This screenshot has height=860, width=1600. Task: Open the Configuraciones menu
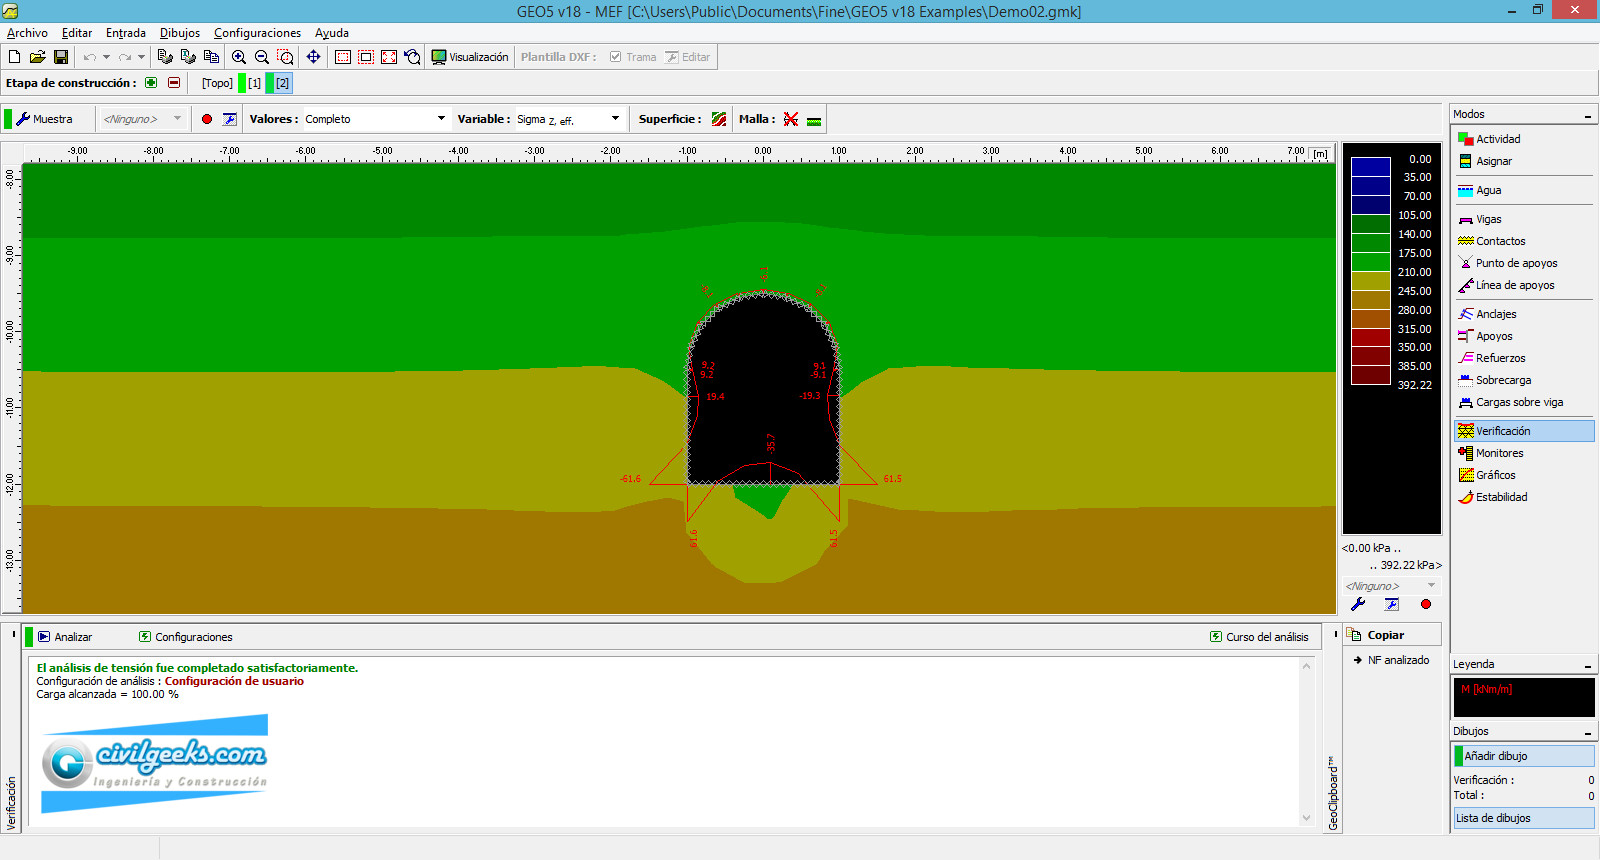tap(257, 33)
